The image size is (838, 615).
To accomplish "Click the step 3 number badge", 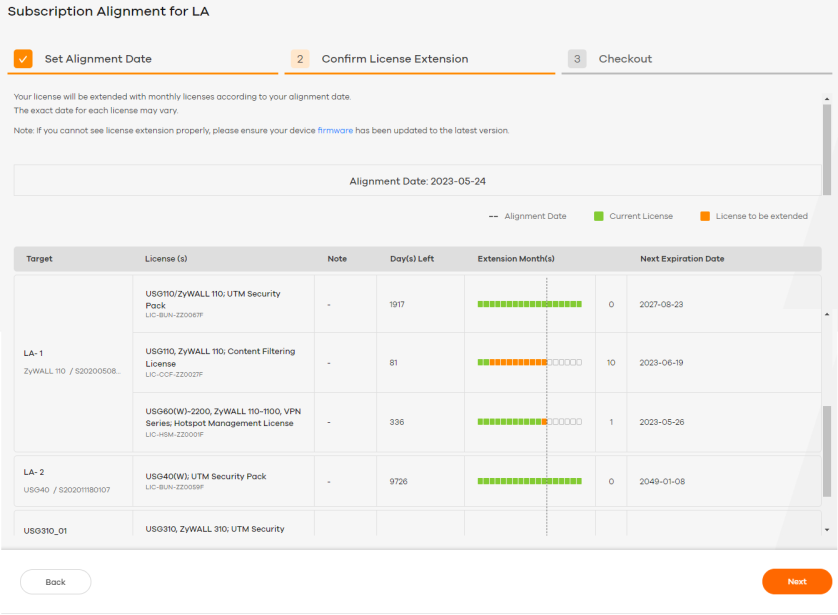I will (x=577, y=59).
